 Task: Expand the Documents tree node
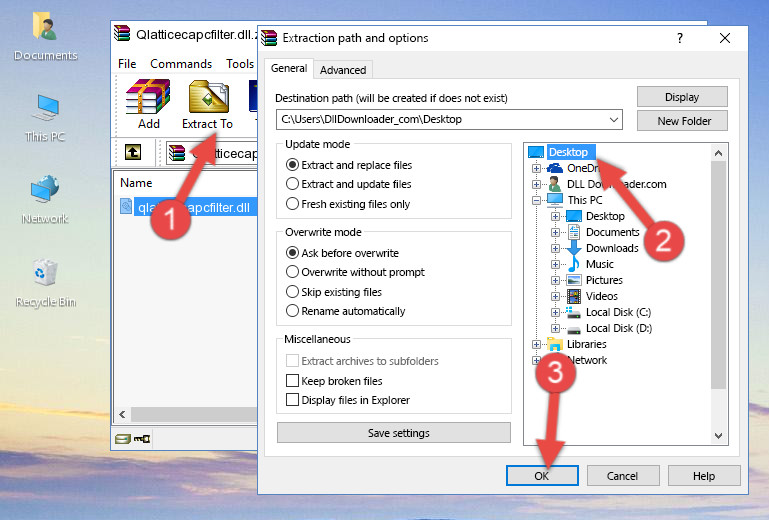pos(555,233)
